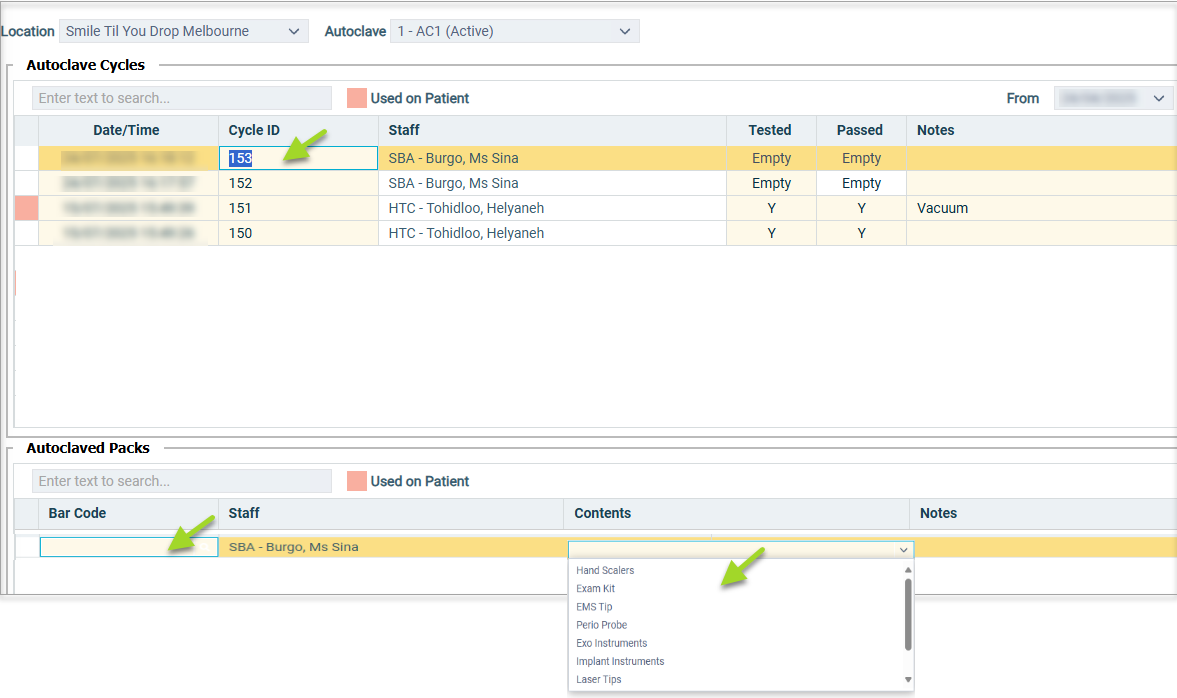The width and height of the screenshot is (1177, 698).
Task: Sort cycles by Tested column header
Action: [770, 131]
